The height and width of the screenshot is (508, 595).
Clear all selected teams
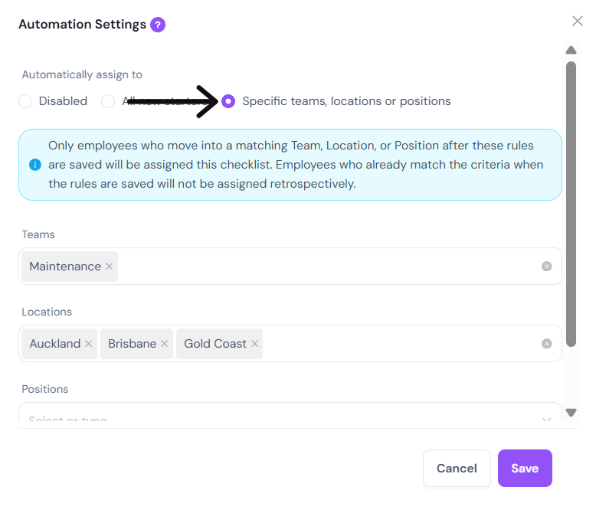click(x=546, y=266)
